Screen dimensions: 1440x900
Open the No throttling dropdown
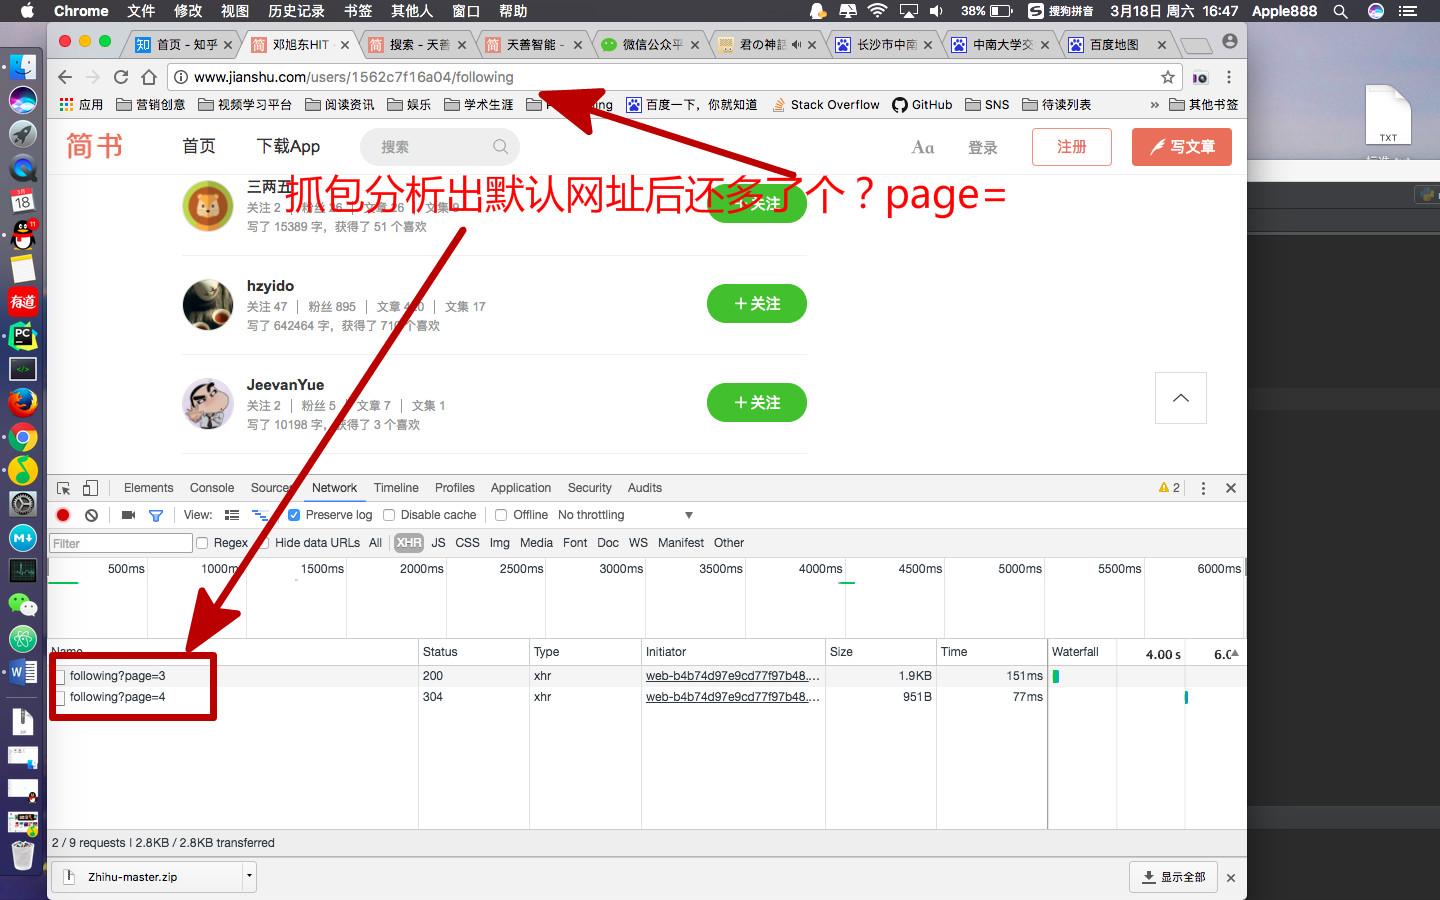(625, 515)
